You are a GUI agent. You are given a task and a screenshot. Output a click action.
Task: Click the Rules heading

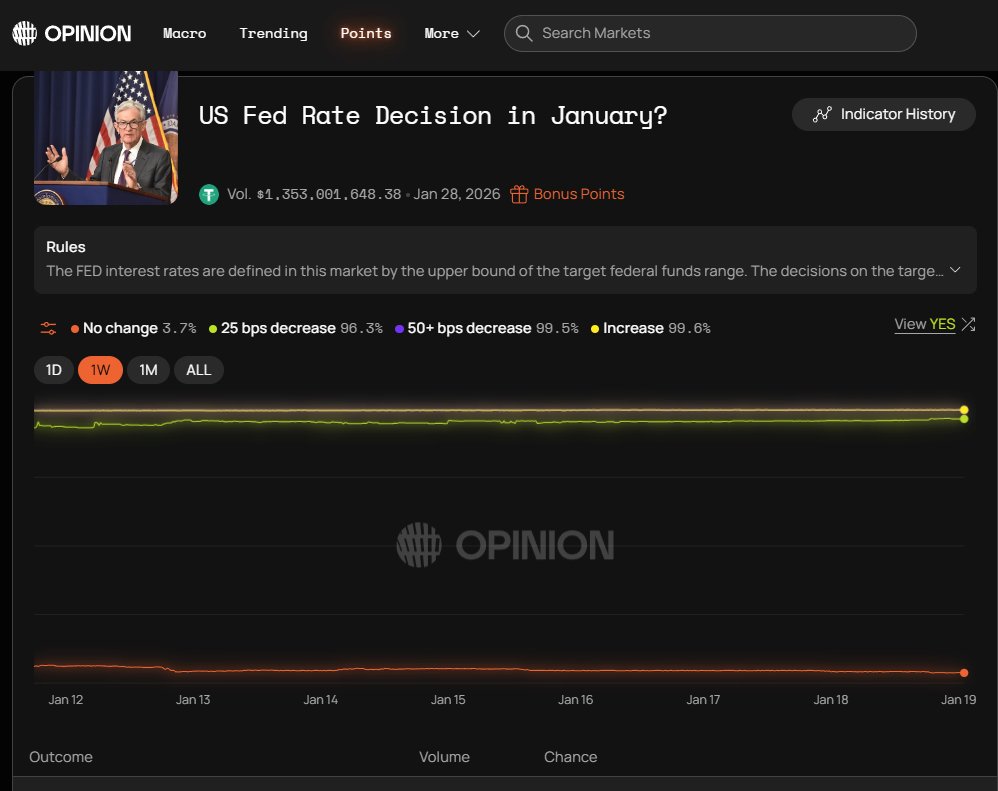click(x=66, y=247)
